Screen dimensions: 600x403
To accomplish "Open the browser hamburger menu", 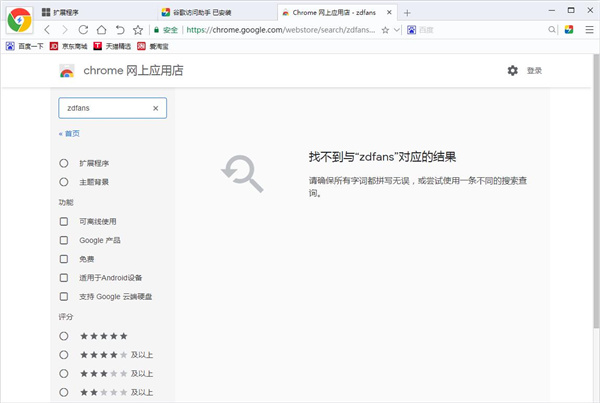I will point(589,30).
